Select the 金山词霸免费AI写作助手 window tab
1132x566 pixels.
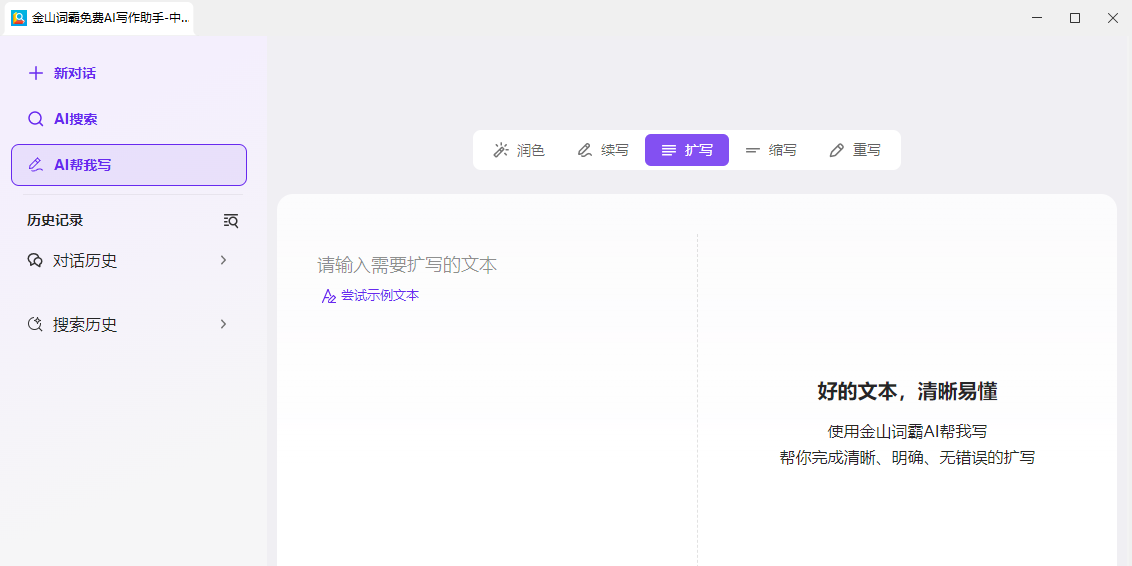click(98, 18)
